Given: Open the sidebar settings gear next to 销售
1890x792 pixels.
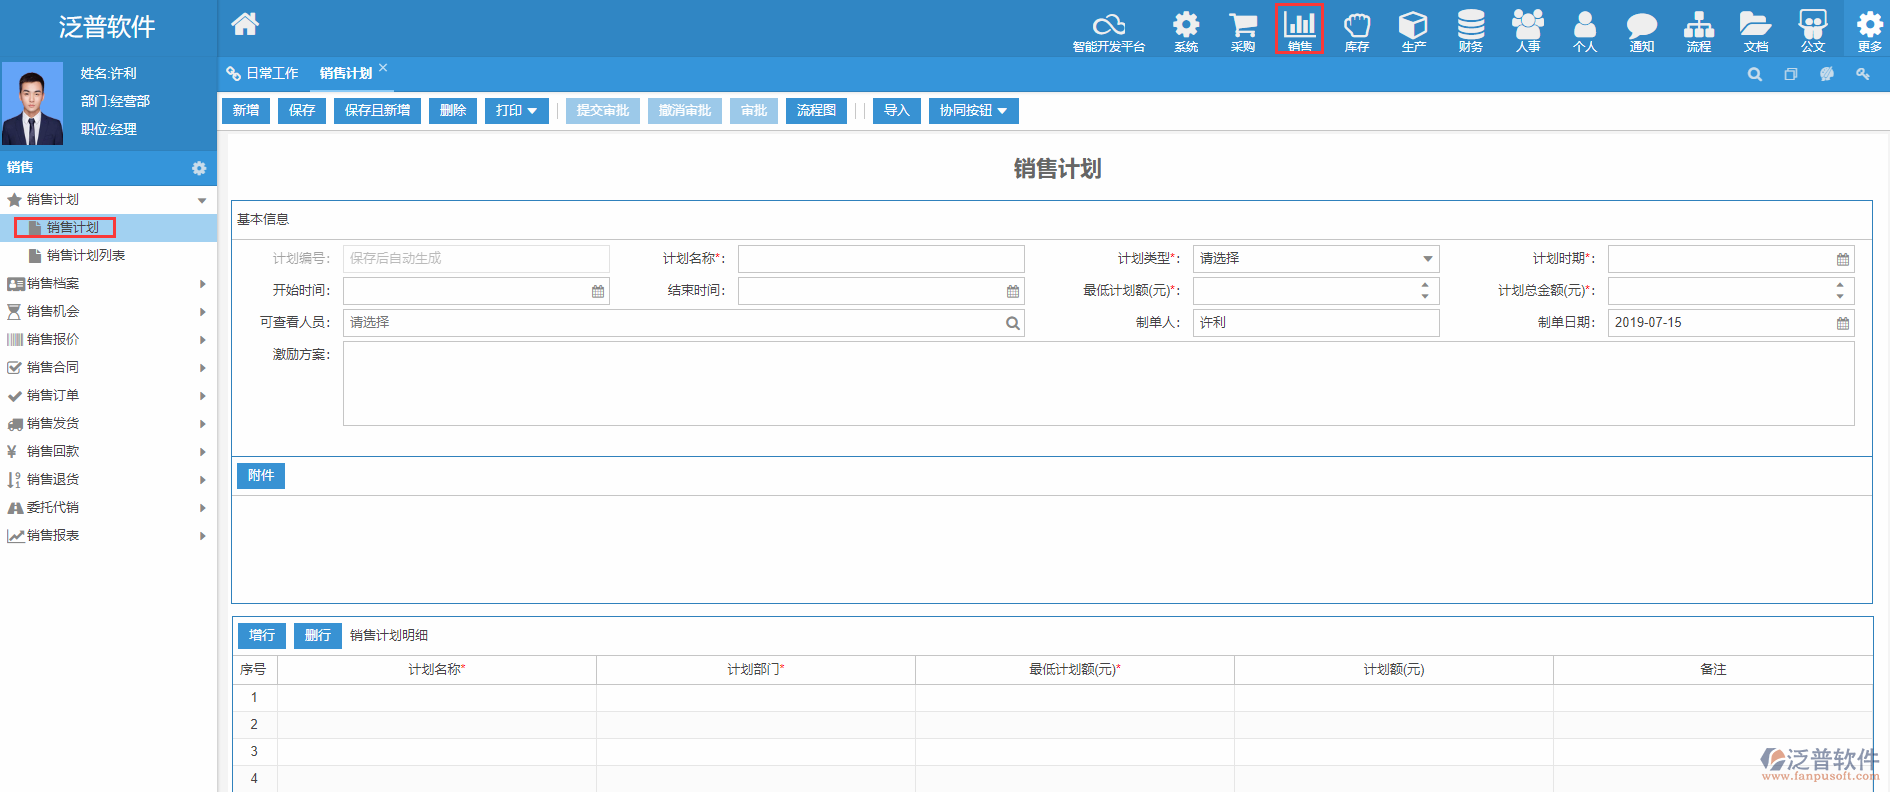Looking at the screenshot, I should point(199,168).
